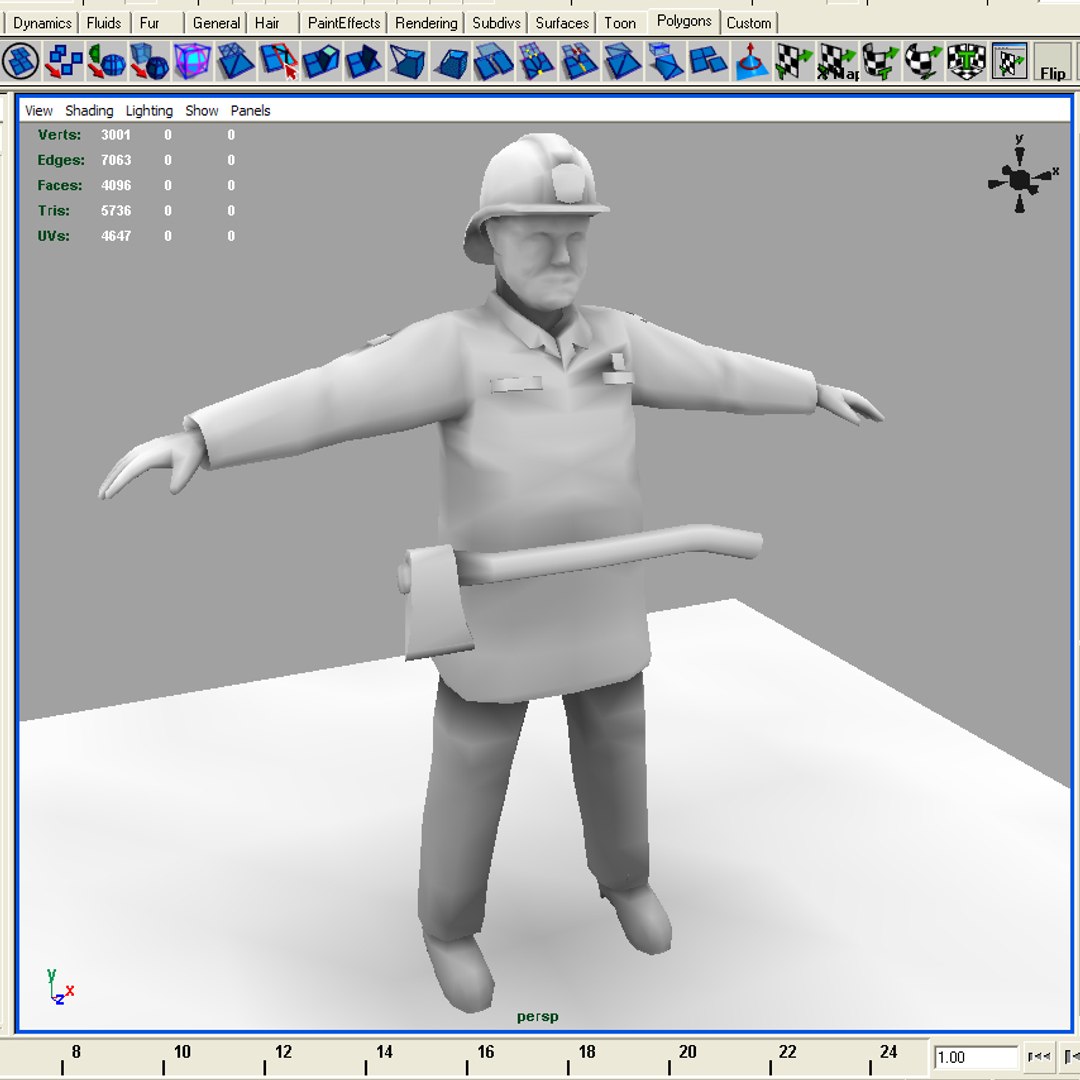Click the Separate polygons shelf icon
This screenshot has width=1080, height=1080.
[707, 61]
